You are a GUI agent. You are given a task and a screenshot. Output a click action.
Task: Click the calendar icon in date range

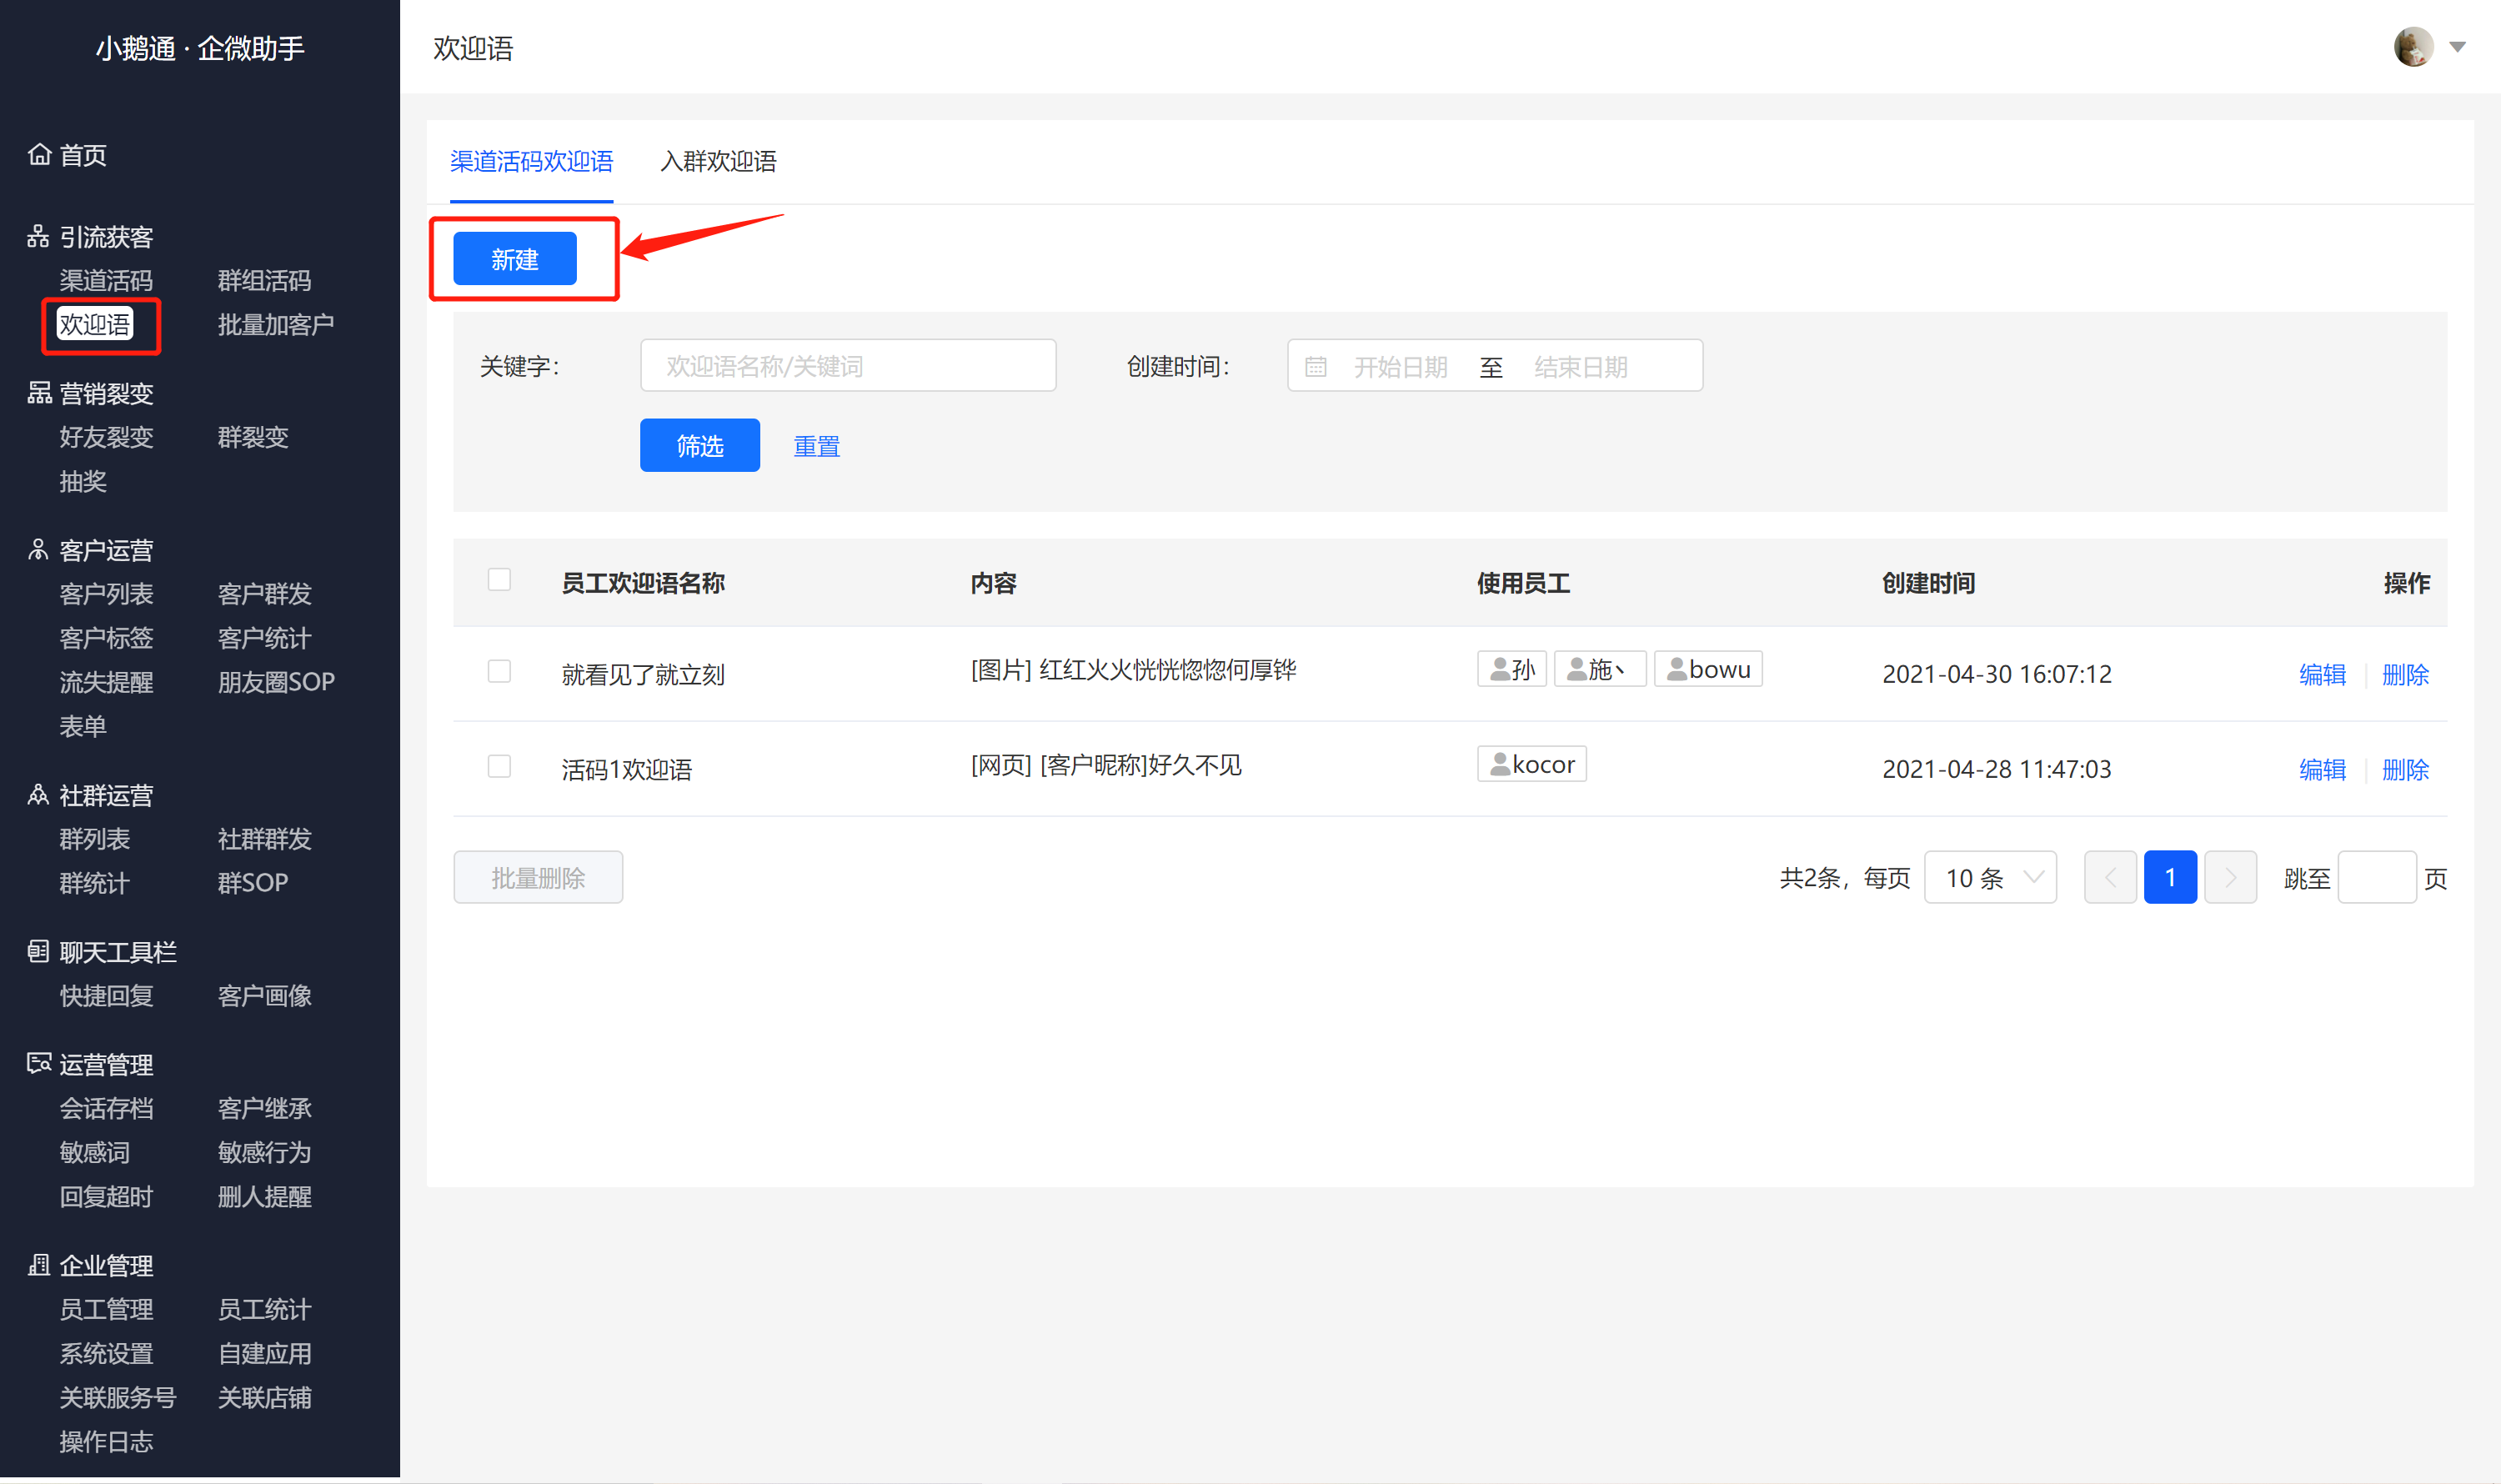(x=1316, y=367)
